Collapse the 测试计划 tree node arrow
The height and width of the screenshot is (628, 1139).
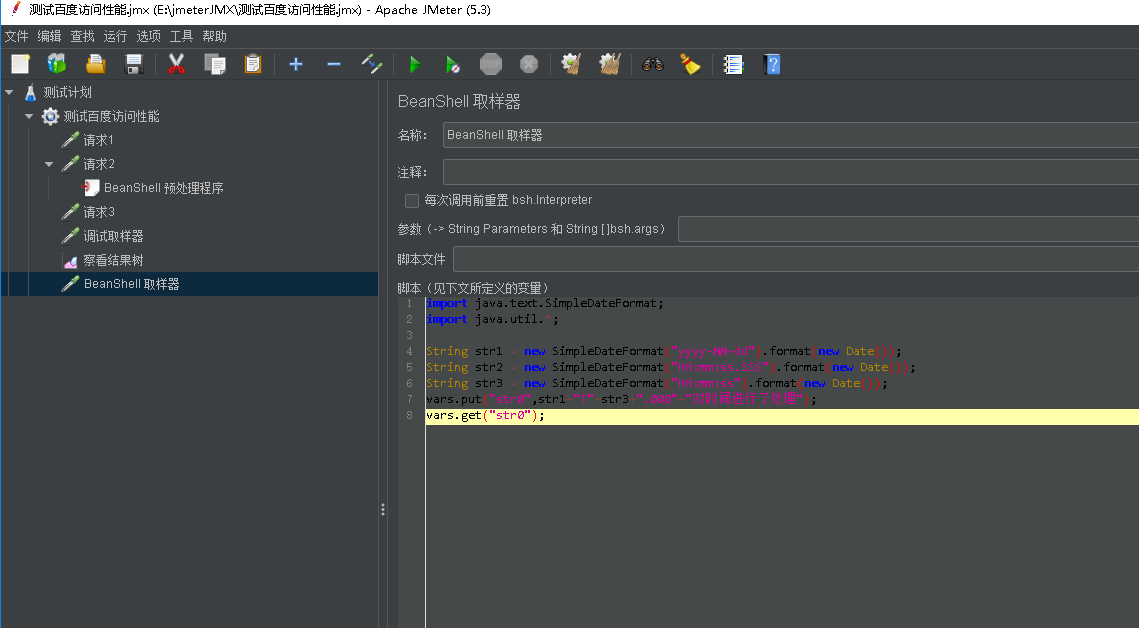click(x=9, y=92)
